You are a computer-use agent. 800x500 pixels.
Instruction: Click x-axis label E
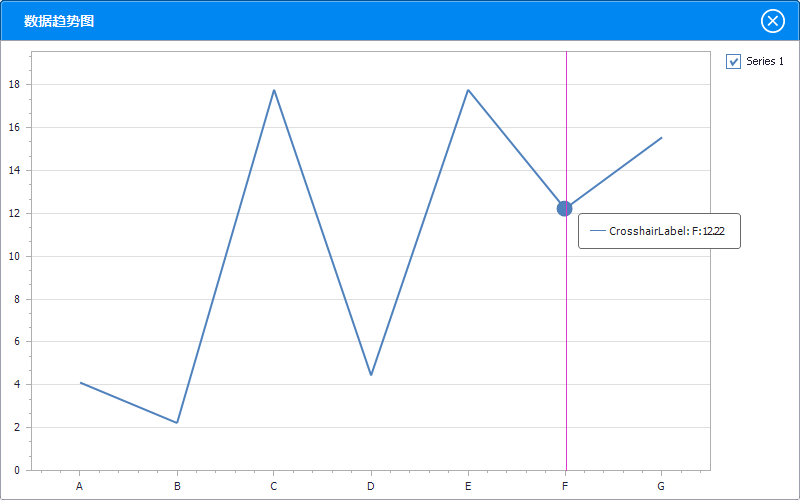click(468, 486)
